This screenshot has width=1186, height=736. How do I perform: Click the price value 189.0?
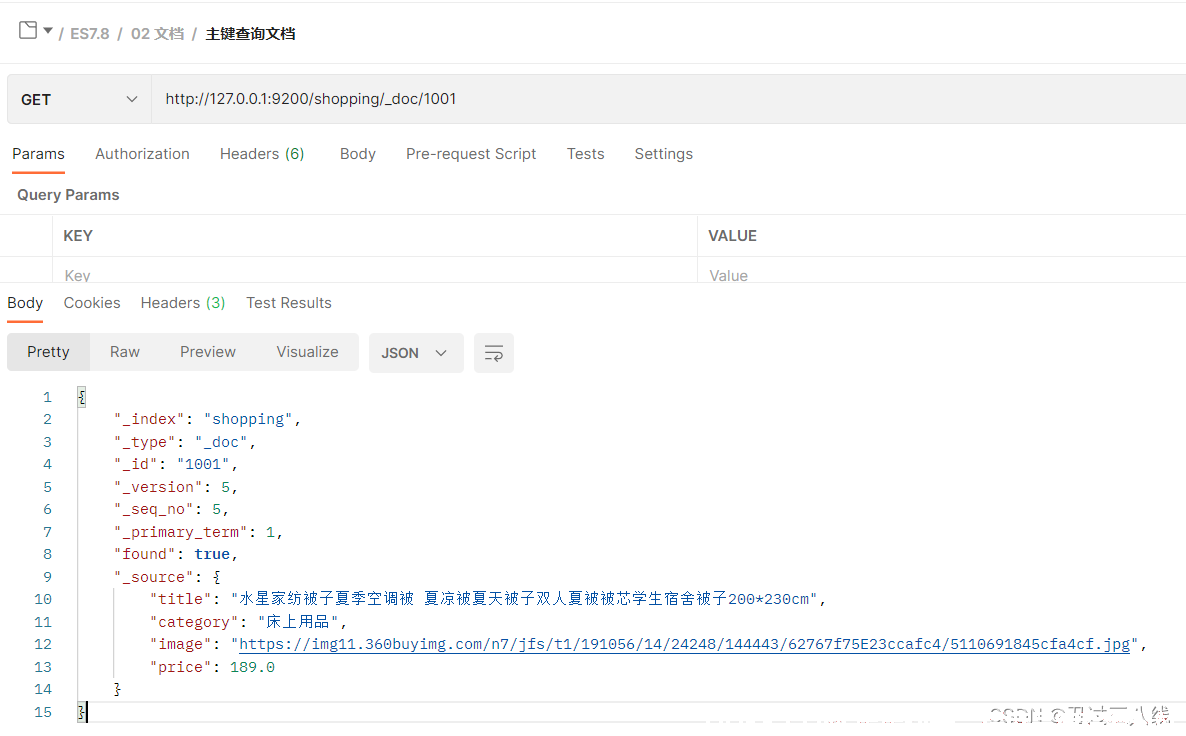(253, 667)
